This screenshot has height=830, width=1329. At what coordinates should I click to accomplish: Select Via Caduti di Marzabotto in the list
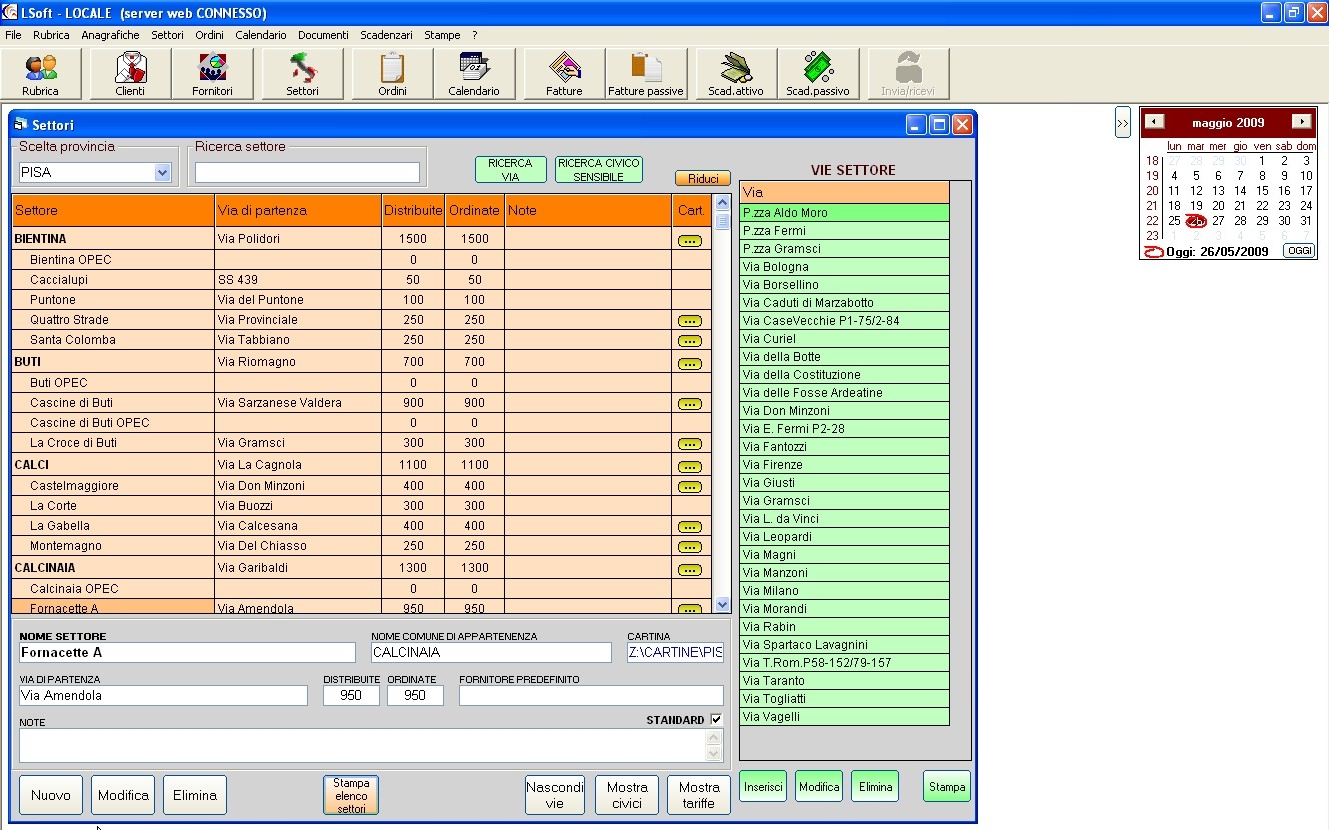pyautogui.click(x=844, y=303)
